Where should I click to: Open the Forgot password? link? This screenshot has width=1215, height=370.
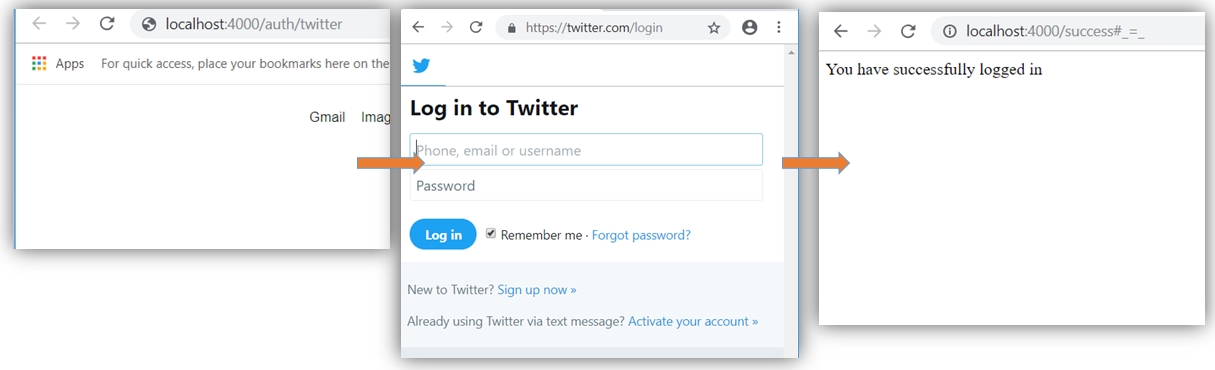(641, 235)
